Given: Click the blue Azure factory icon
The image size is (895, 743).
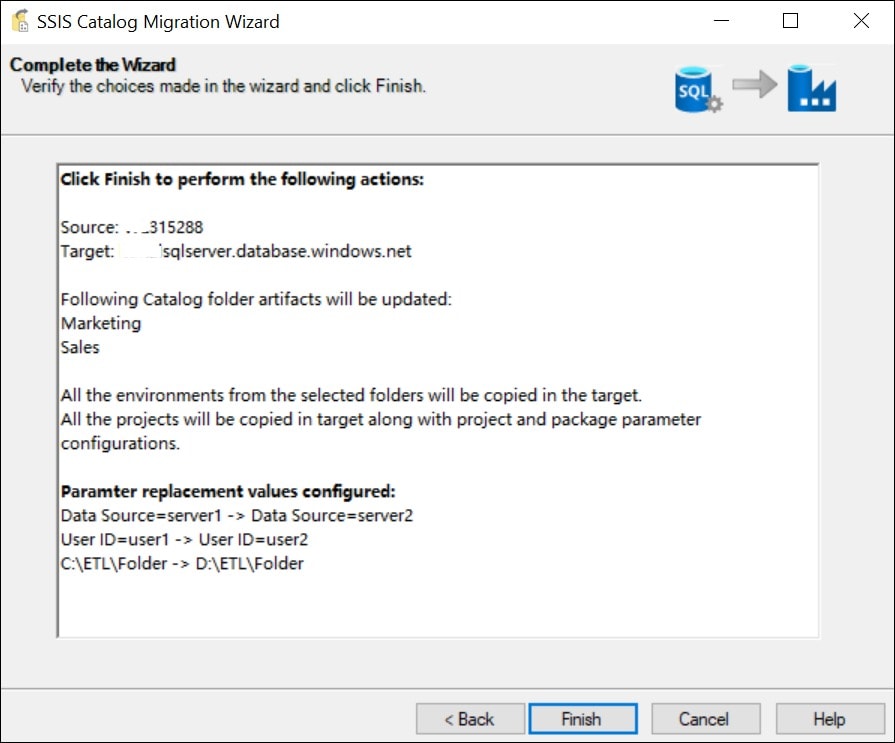Looking at the screenshot, I should click(x=811, y=90).
